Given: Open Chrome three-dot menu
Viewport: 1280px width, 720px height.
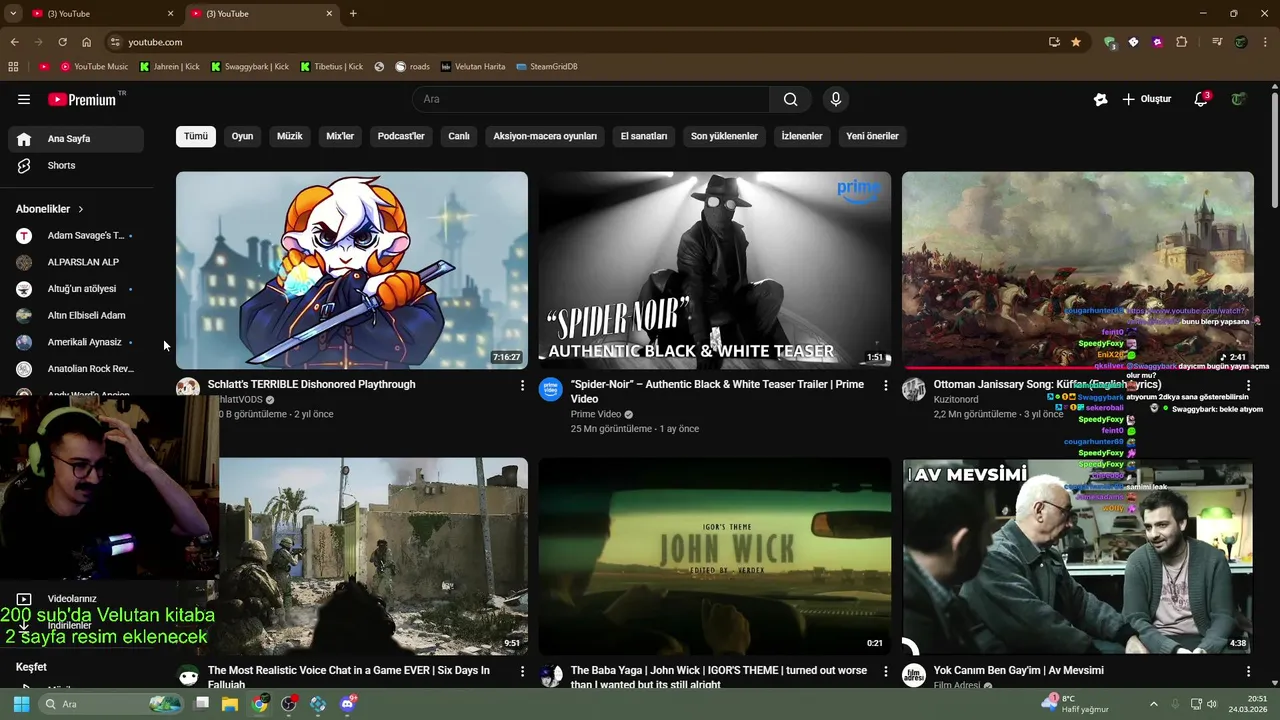Looking at the screenshot, I should [1264, 42].
